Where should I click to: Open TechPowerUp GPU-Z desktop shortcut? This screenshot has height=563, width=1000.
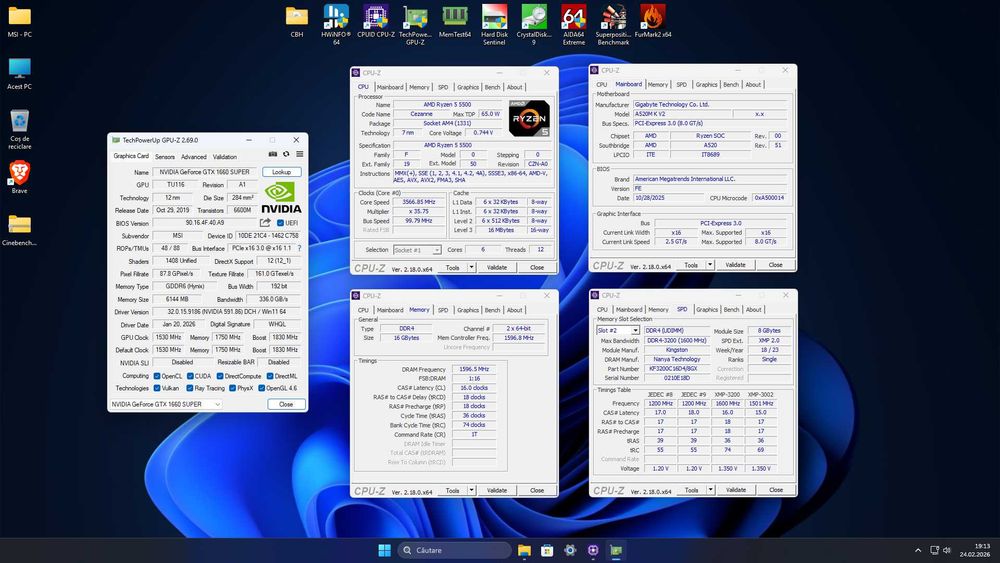pyautogui.click(x=415, y=24)
